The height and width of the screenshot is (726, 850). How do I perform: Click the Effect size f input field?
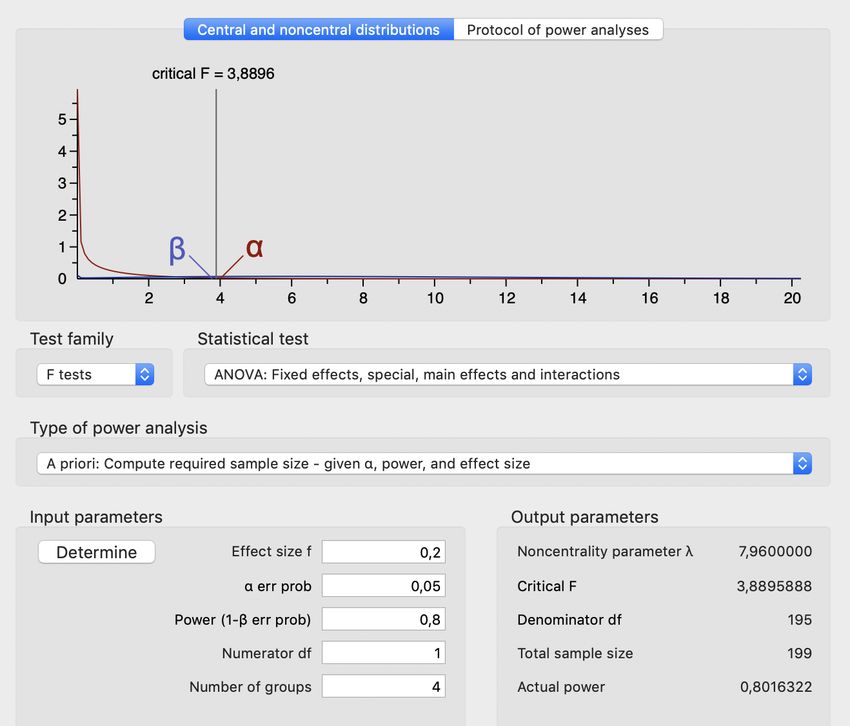click(383, 552)
